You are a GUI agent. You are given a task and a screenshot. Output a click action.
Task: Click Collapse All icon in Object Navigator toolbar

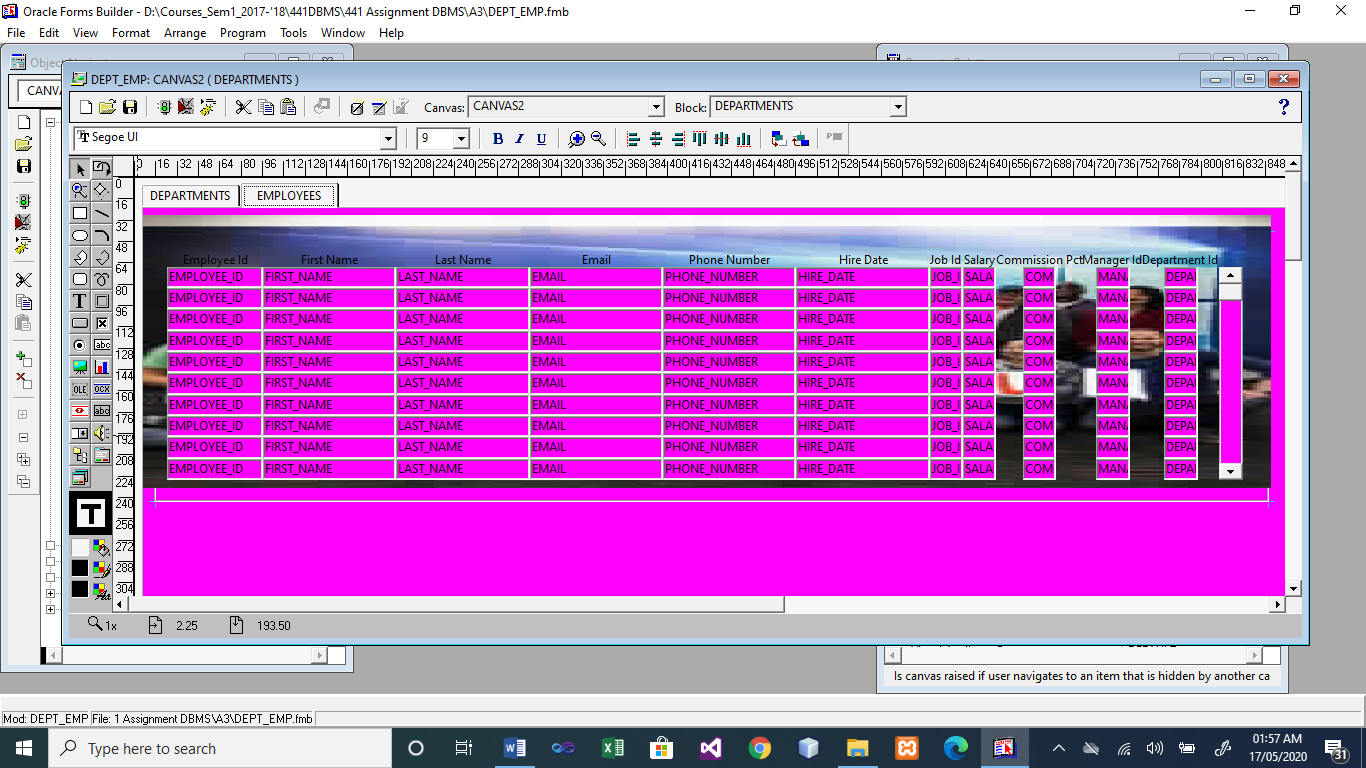(x=24, y=481)
